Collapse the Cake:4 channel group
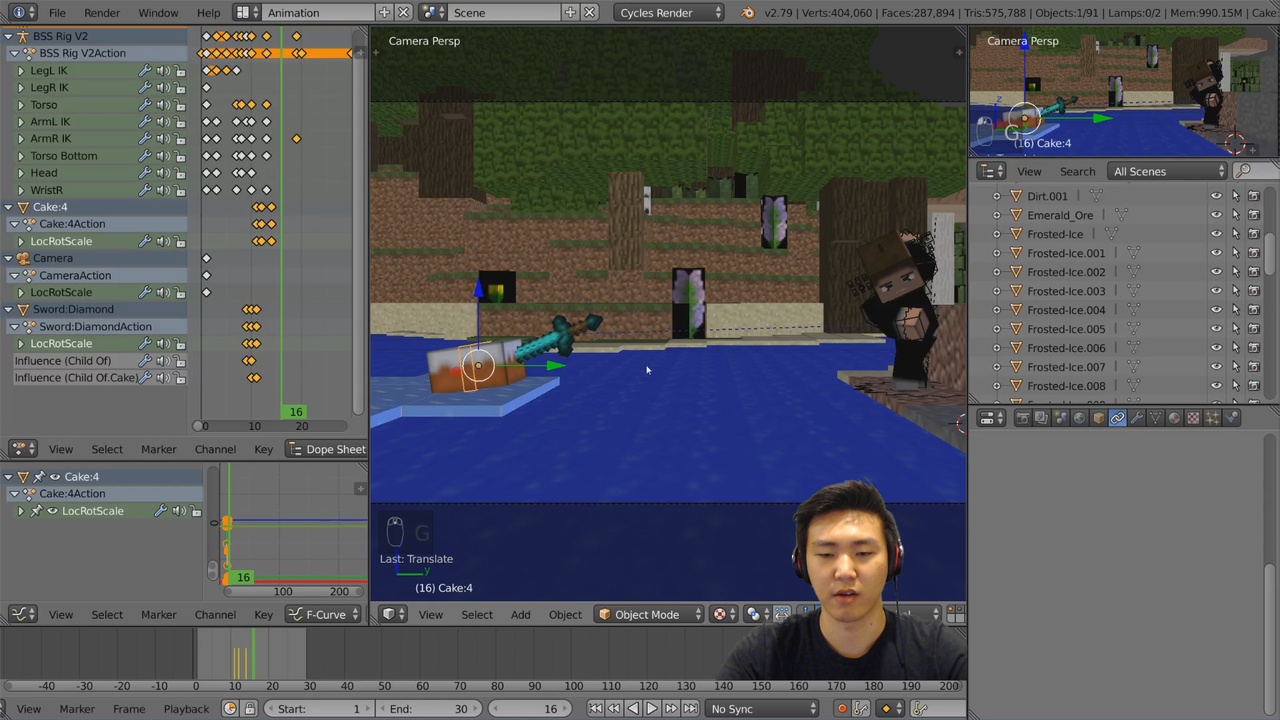The width and height of the screenshot is (1280, 720). point(9,207)
